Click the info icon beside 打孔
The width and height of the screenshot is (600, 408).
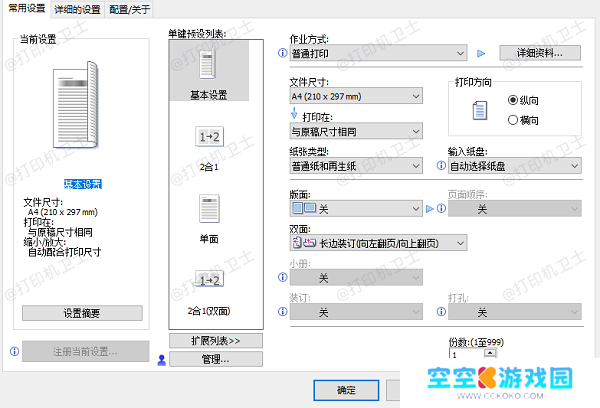441,312
